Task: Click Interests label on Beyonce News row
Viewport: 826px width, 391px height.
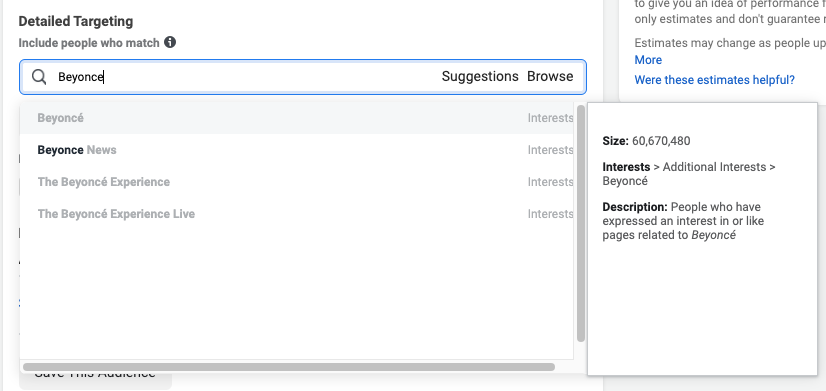Action: (x=550, y=150)
